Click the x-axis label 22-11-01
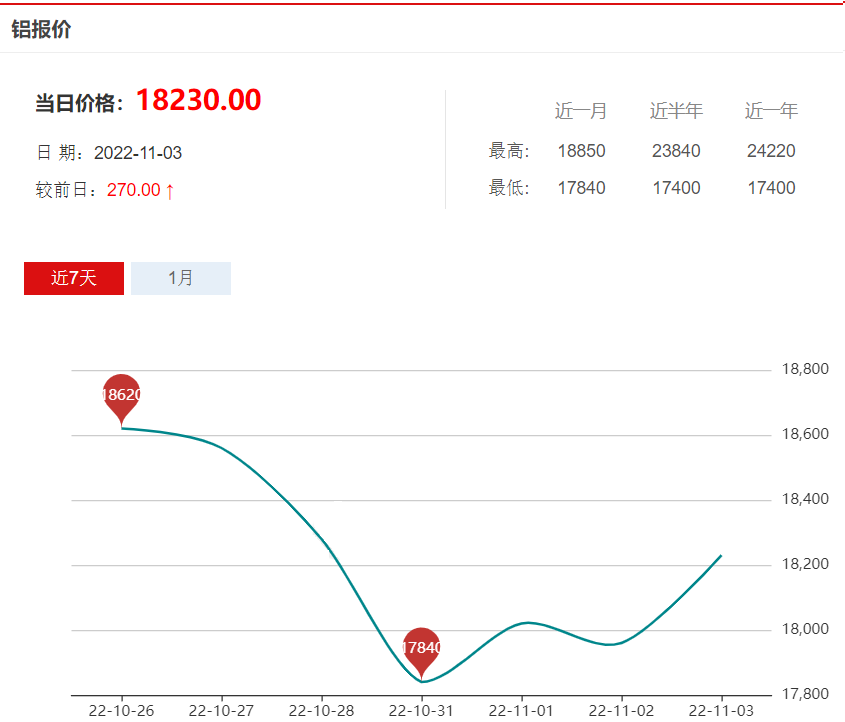This screenshot has width=845, height=722. pos(522,711)
